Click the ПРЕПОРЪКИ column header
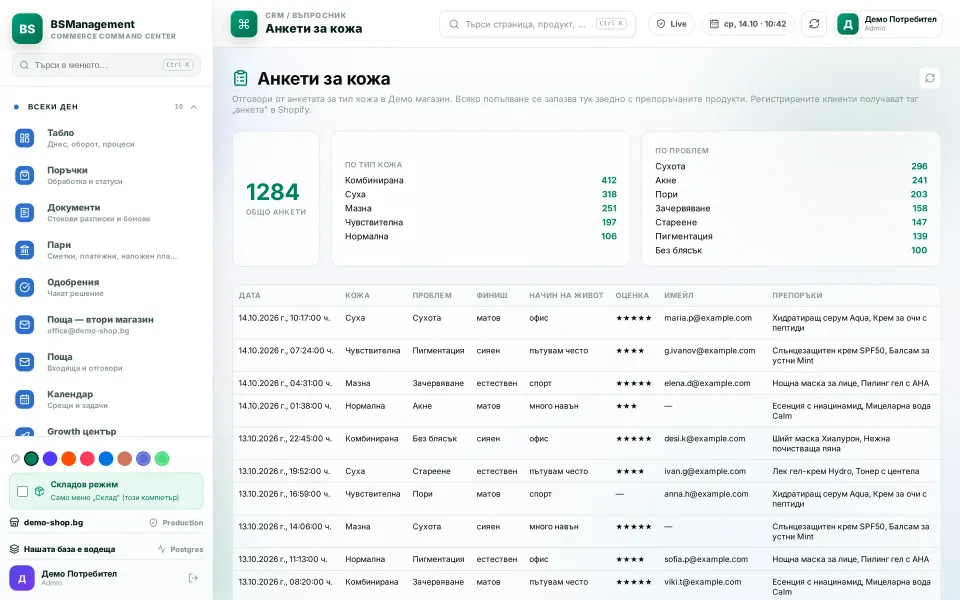 (797, 295)
